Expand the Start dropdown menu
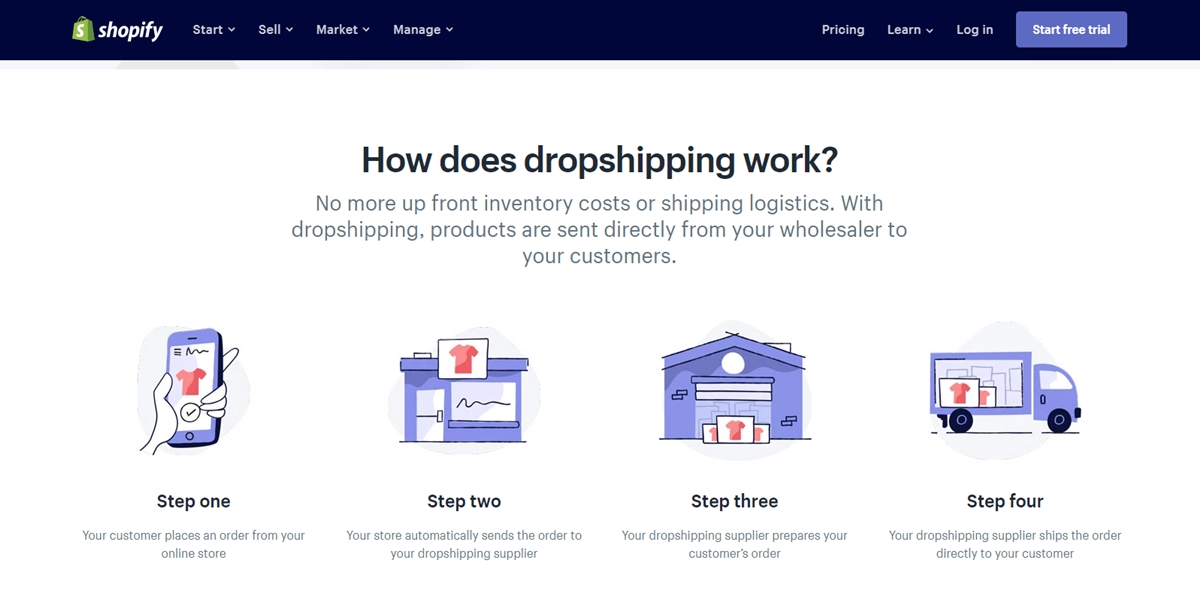The width and height of the screenshot is (1200, 608). [x=214, y=30]
